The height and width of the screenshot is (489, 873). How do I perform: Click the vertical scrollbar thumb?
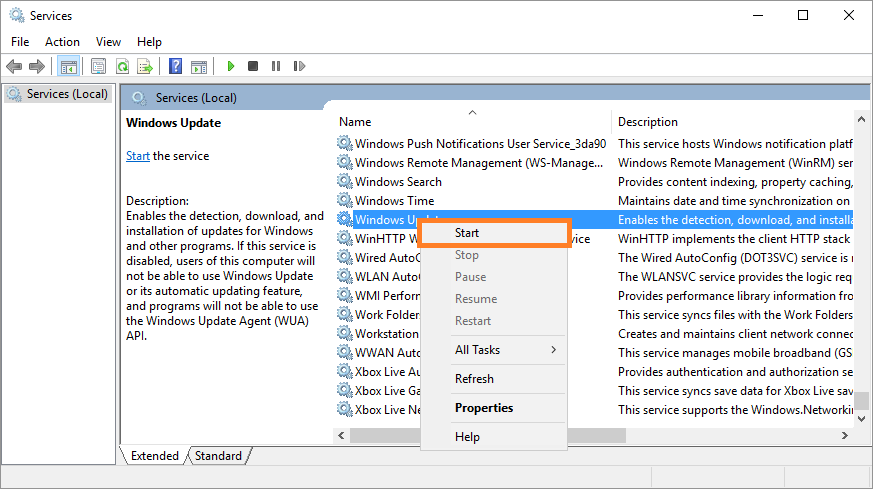tap(861, 400)
